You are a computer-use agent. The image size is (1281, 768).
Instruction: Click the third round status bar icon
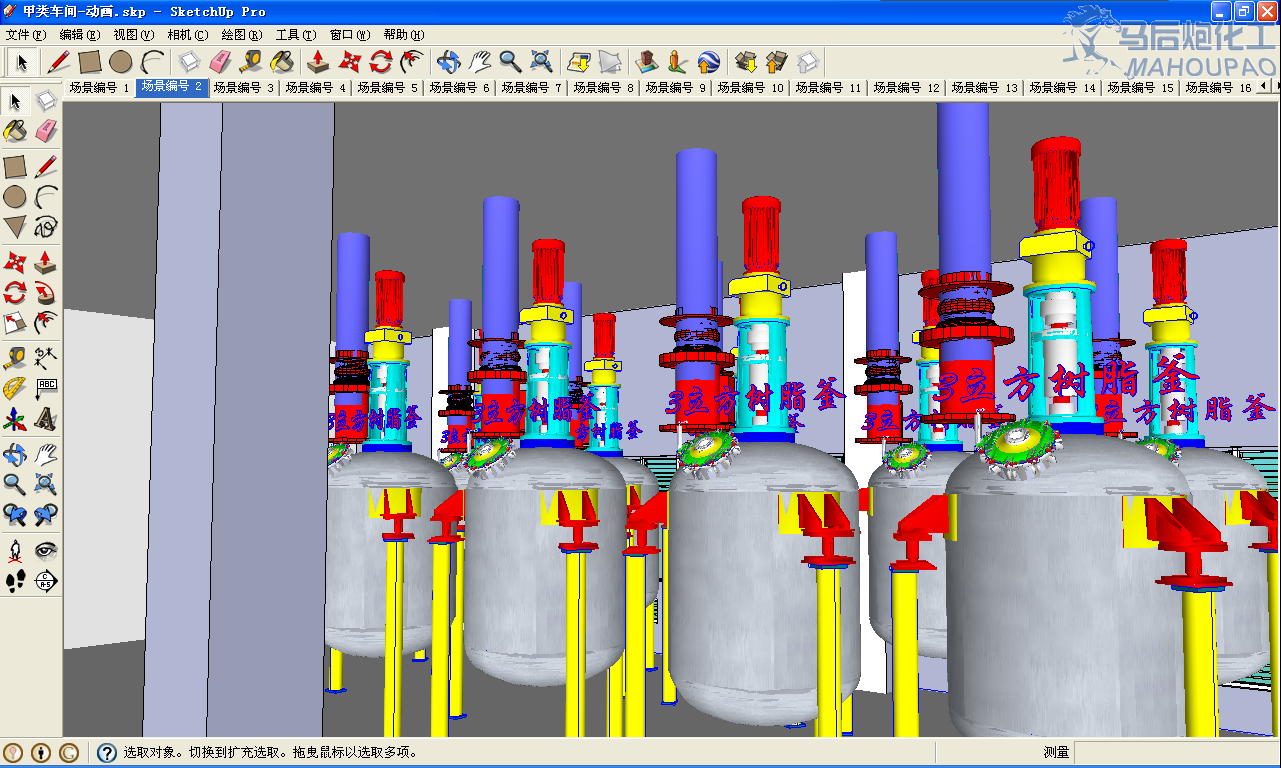[x=70, y=753]
